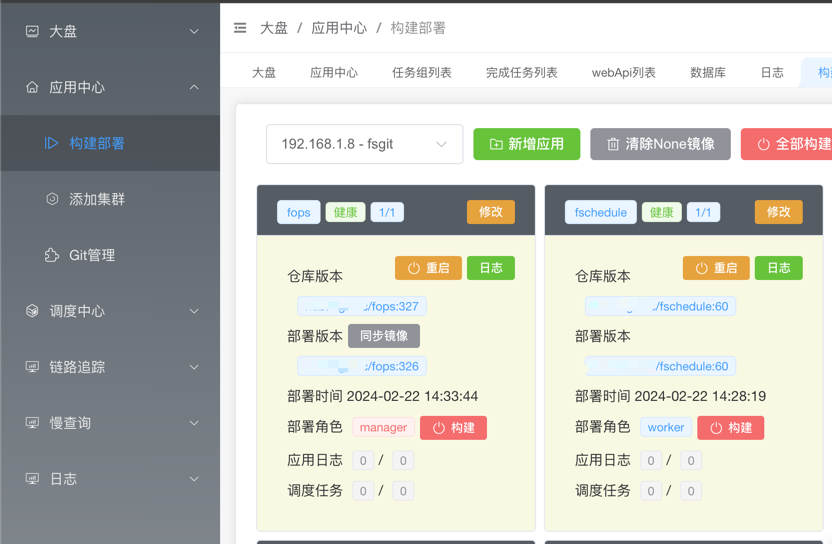The width and height of the screenshot is (832, 544).
Task: Click the power icon on fschedule 重启 button
Action: (701, 268)
